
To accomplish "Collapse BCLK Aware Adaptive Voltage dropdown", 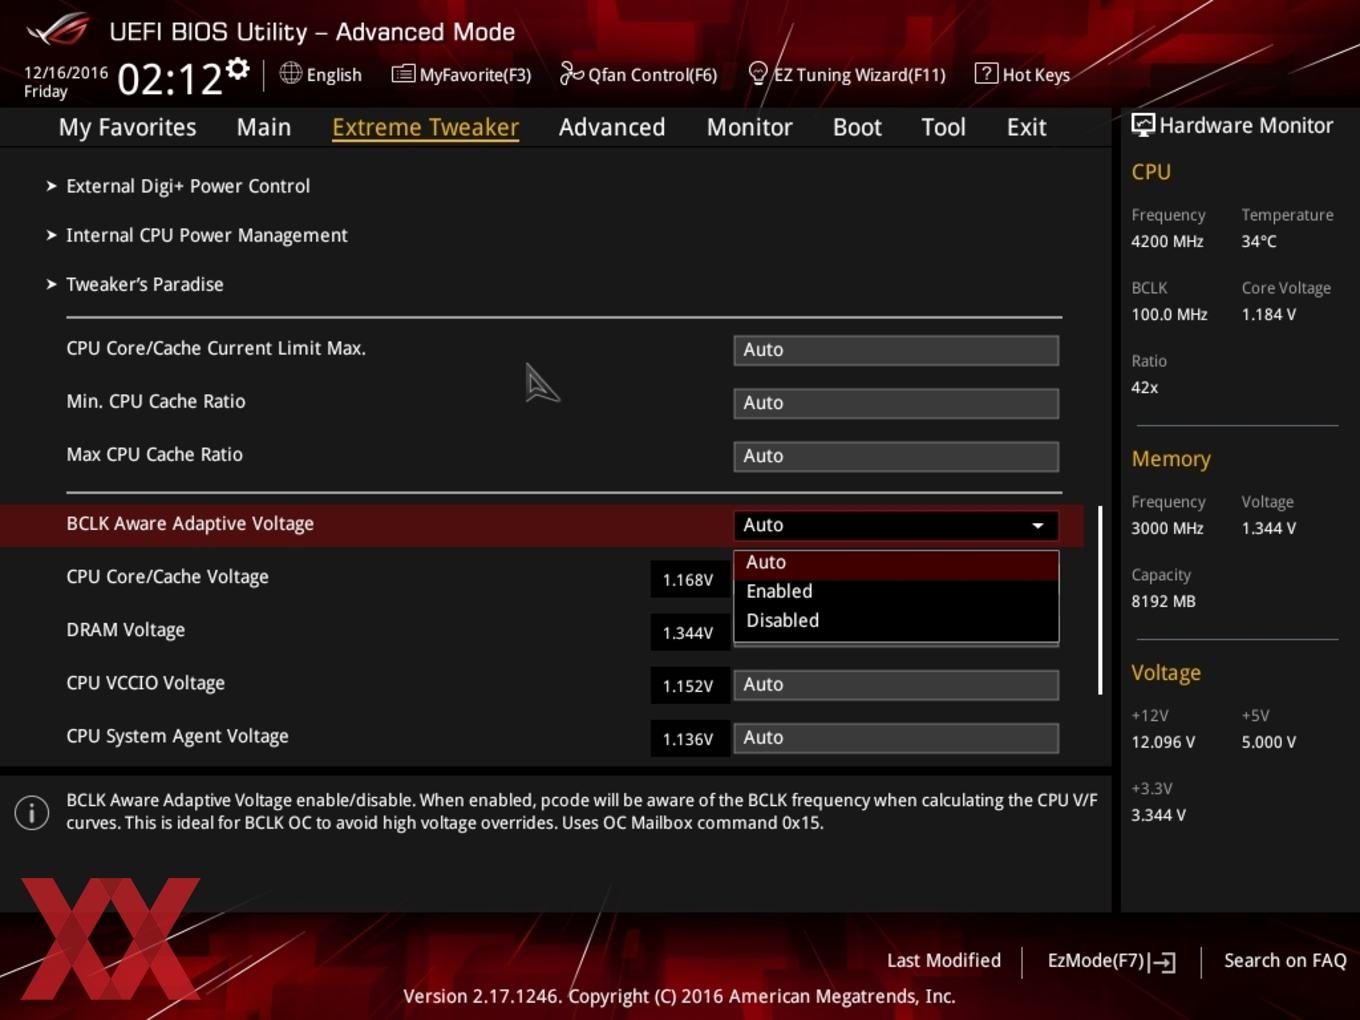I will click(896, 525).
